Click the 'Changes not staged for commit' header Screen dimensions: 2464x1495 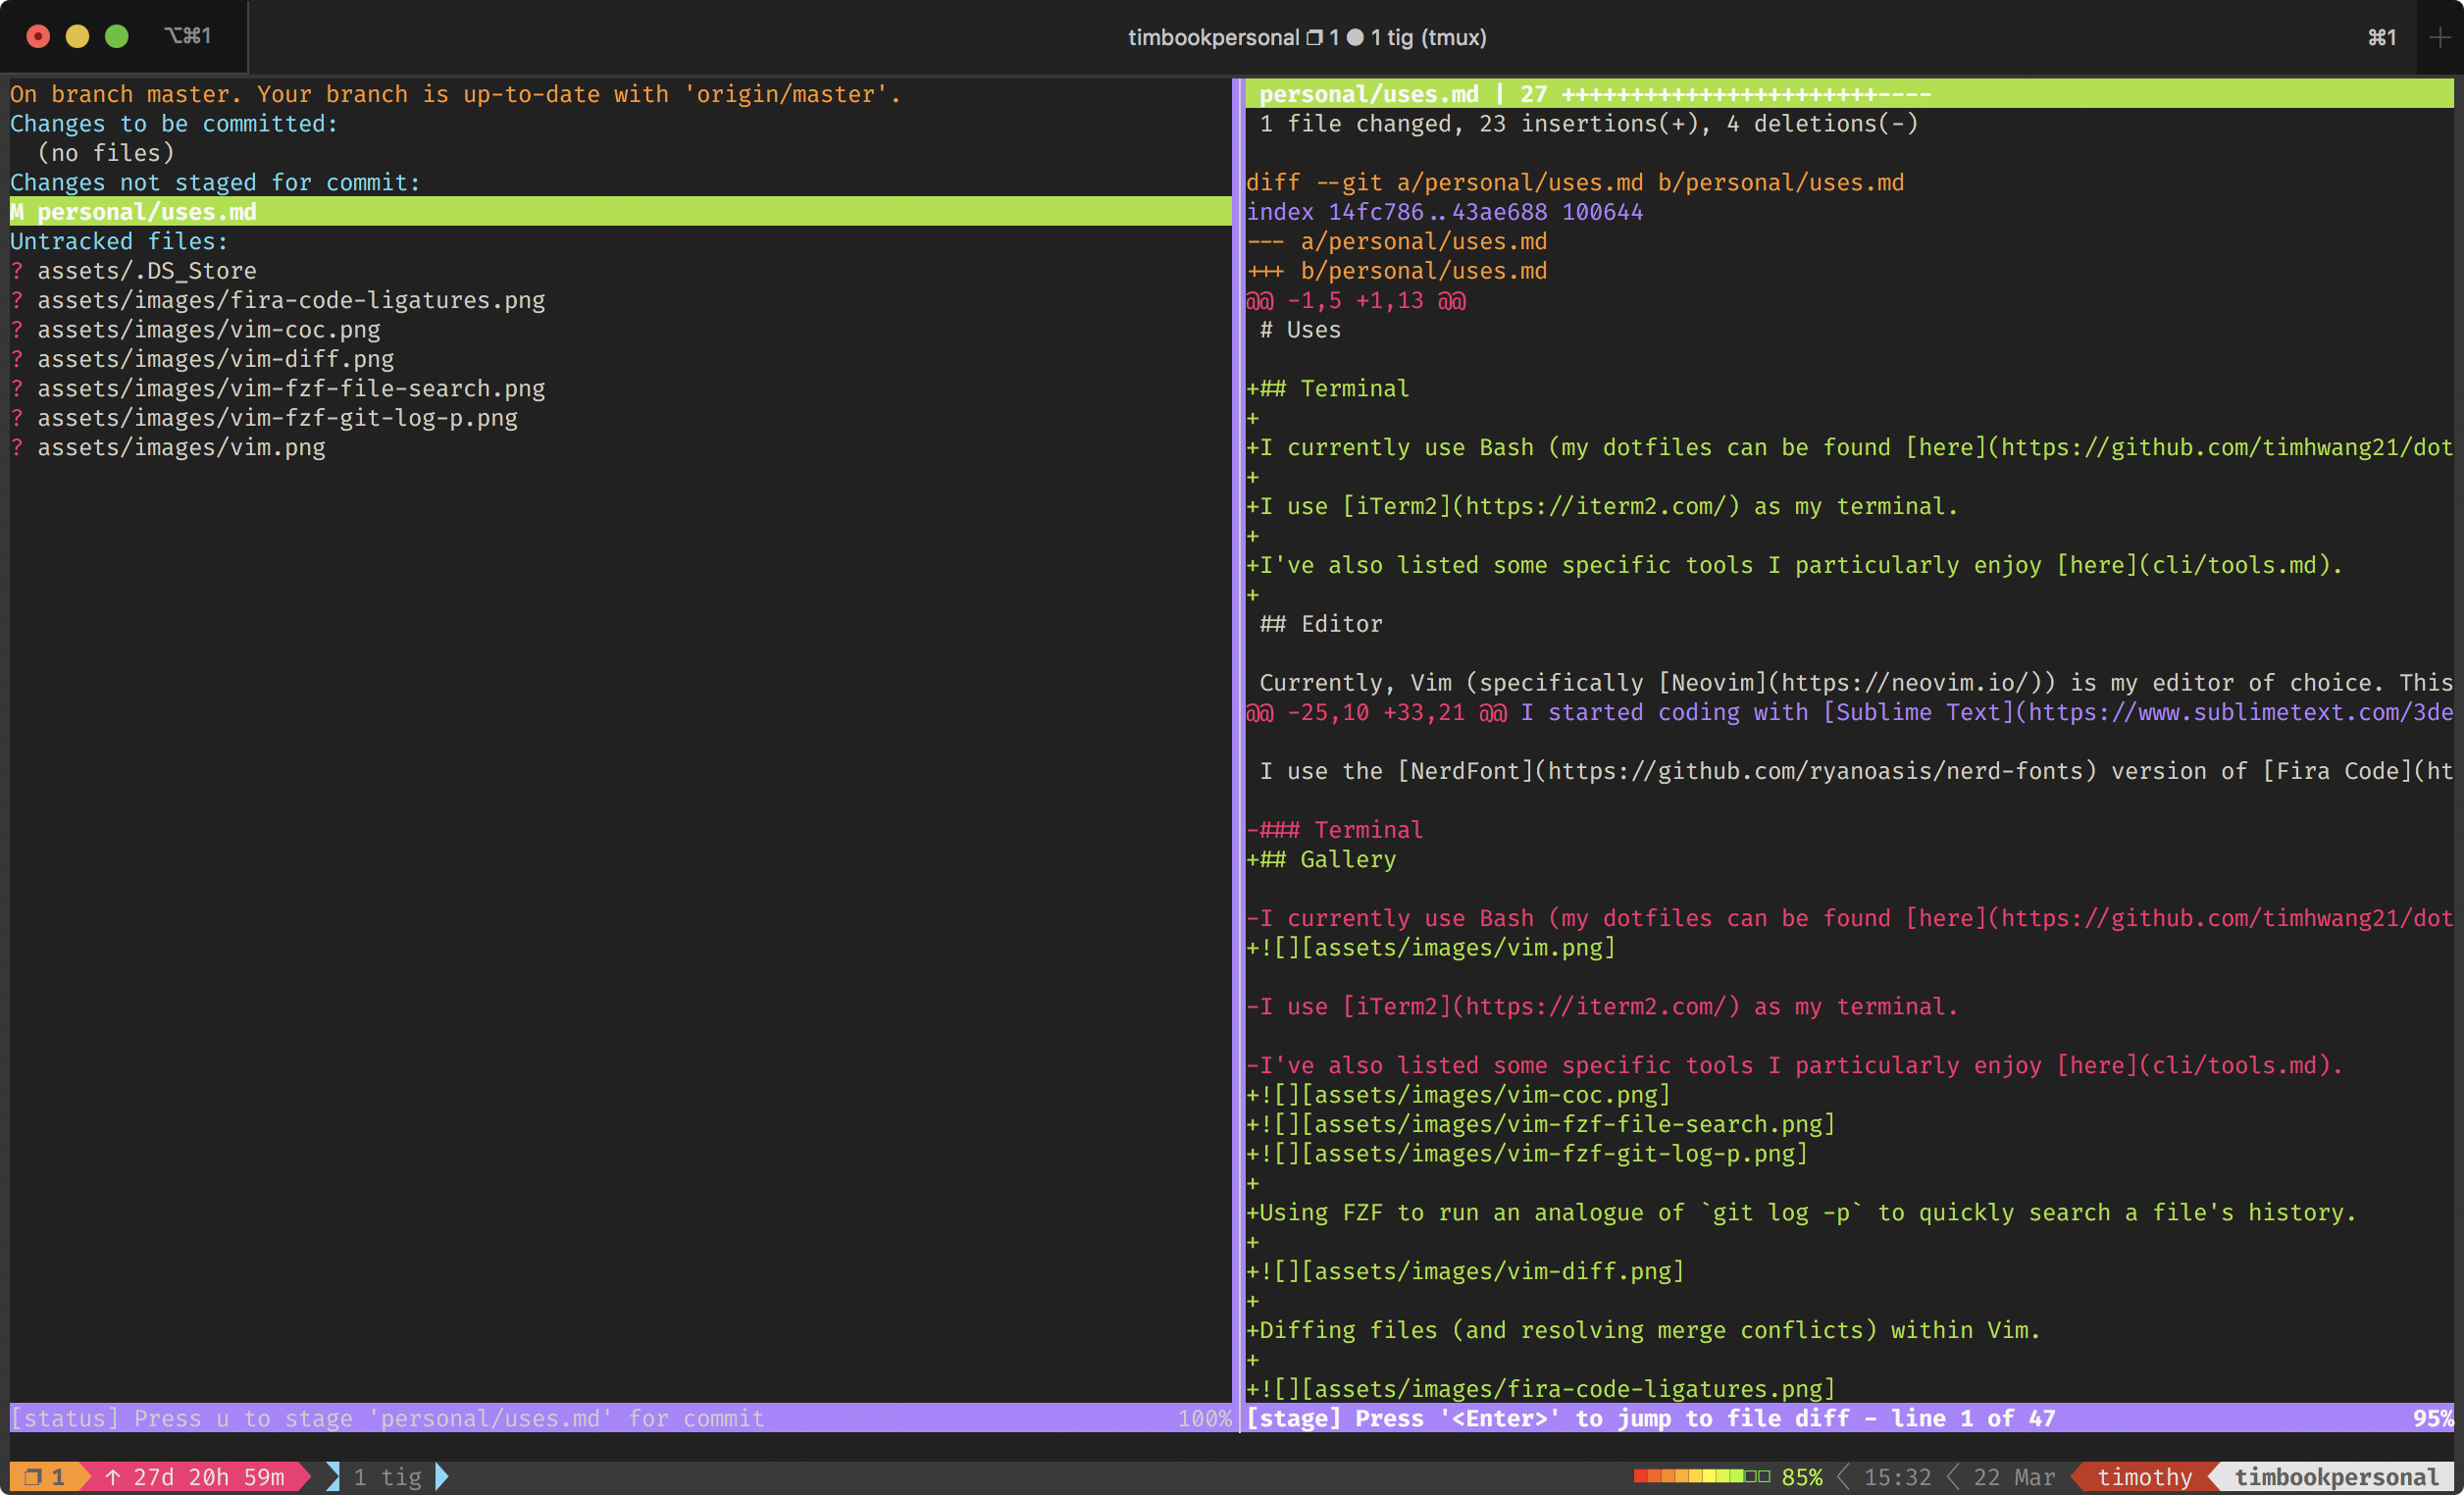click(x=215, y=183)
